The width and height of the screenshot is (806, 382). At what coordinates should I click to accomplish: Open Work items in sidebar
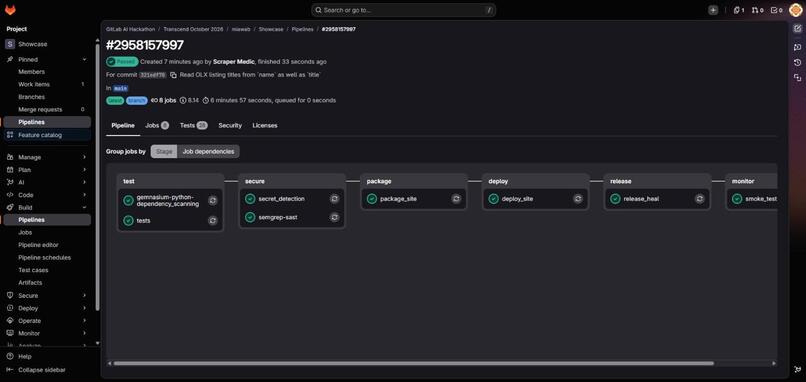pyautogui.click(x=47, y=84)
